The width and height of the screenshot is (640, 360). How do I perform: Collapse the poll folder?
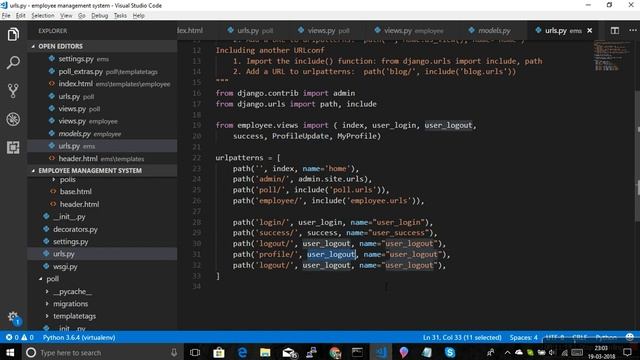point(102,279)
